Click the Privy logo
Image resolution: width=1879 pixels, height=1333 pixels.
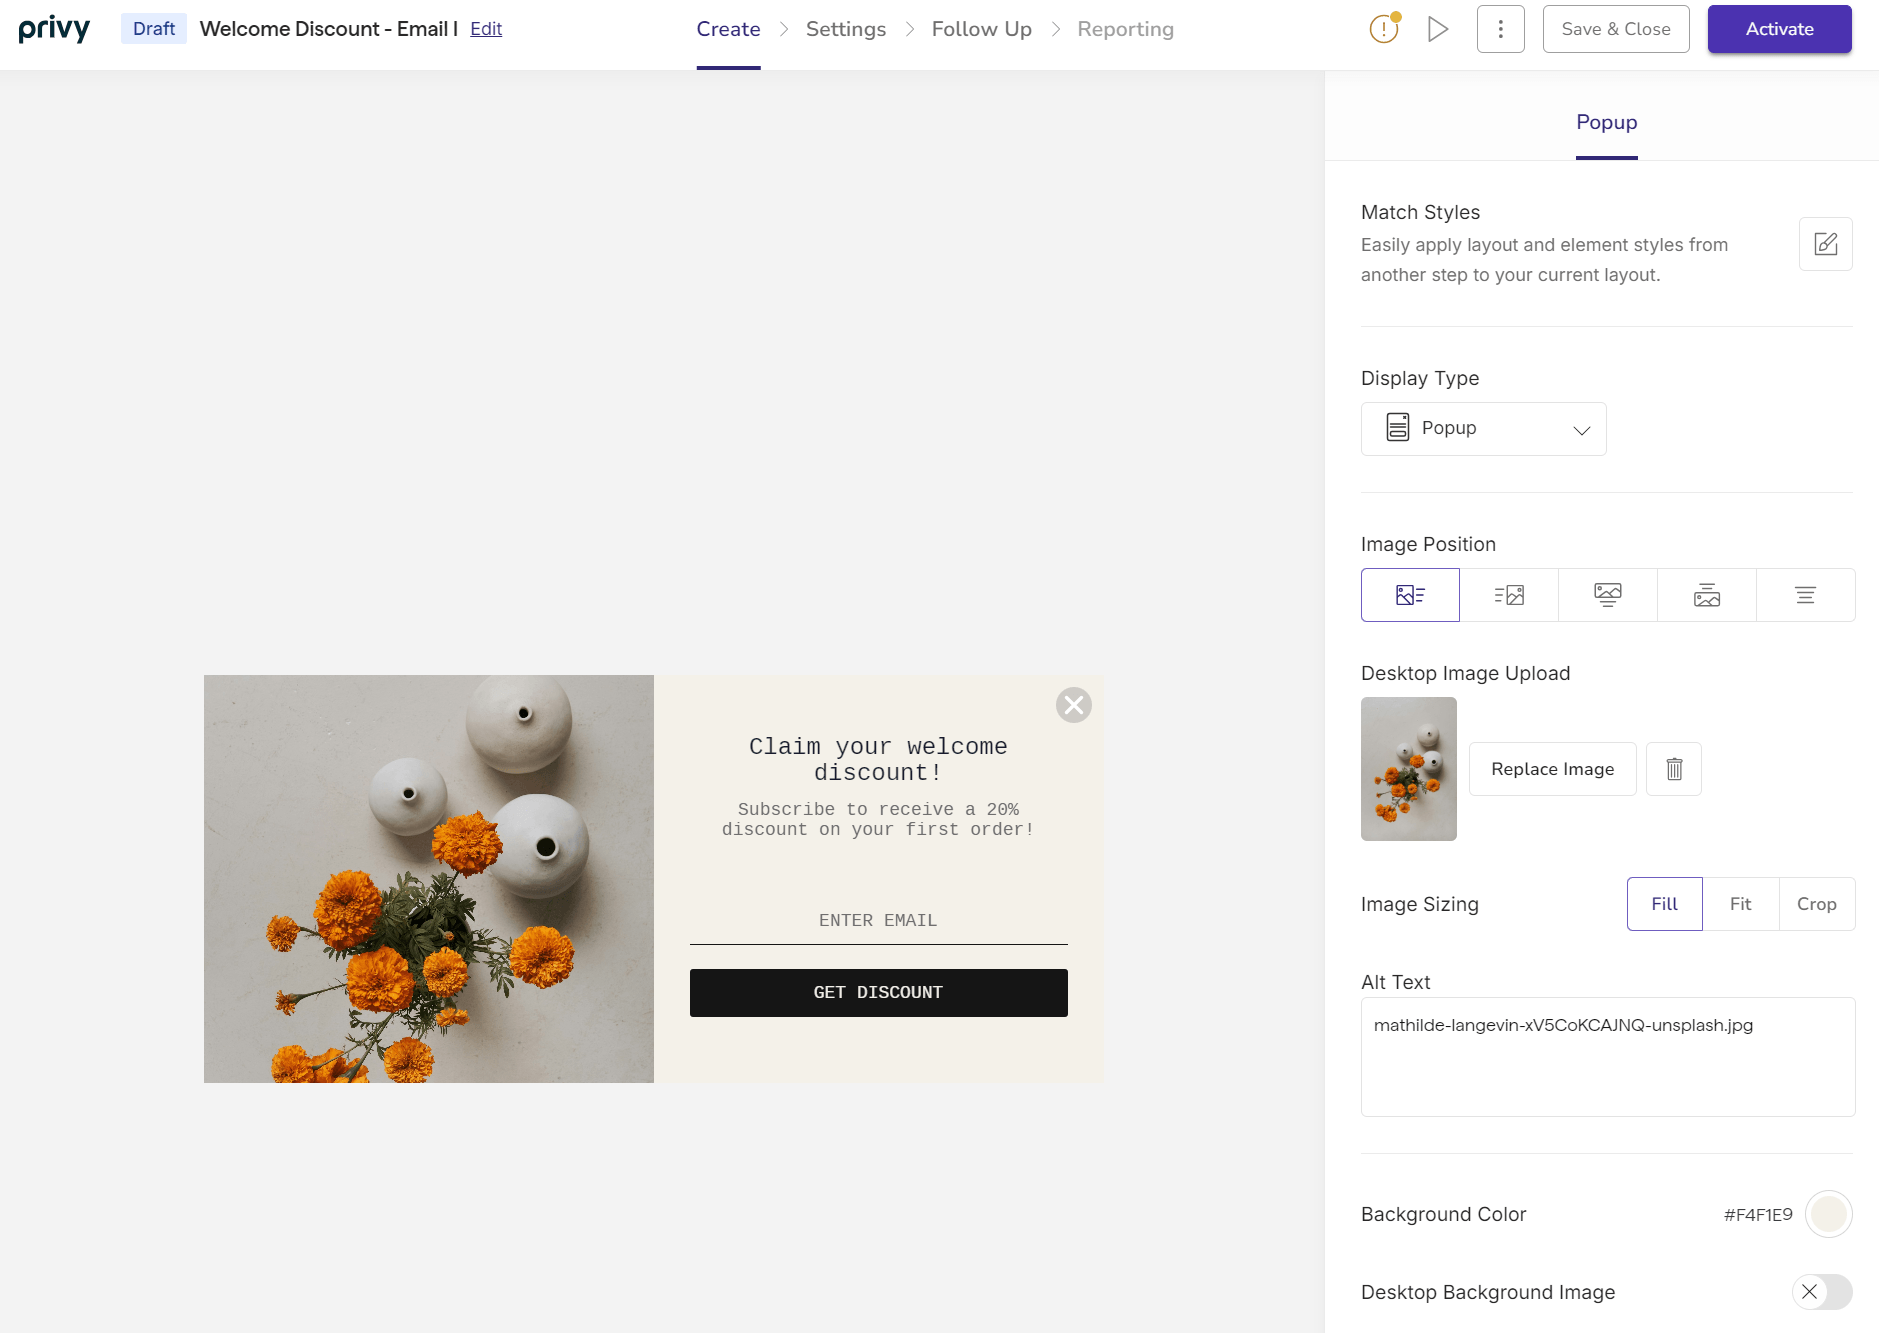[54, 29]
